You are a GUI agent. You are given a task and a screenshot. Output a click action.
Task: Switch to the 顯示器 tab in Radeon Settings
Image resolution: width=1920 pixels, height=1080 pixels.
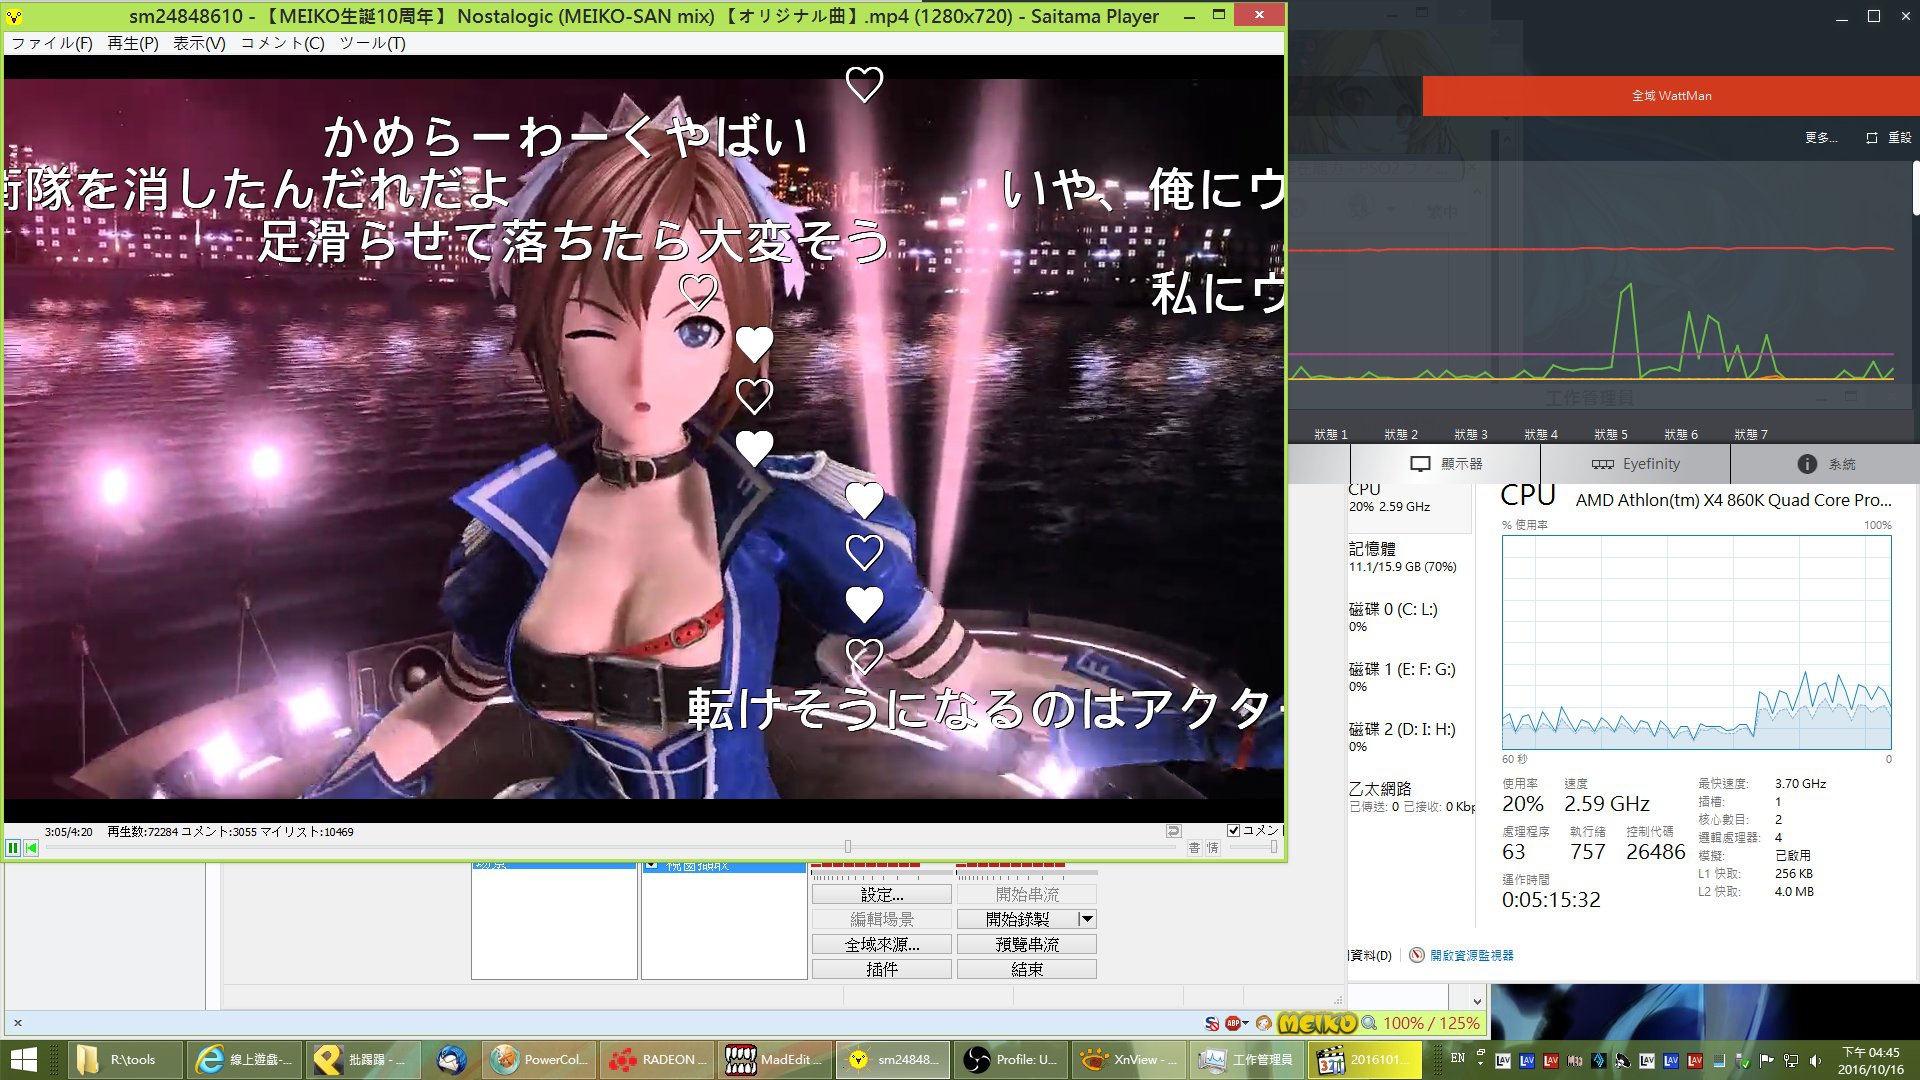pos(1446,464)
